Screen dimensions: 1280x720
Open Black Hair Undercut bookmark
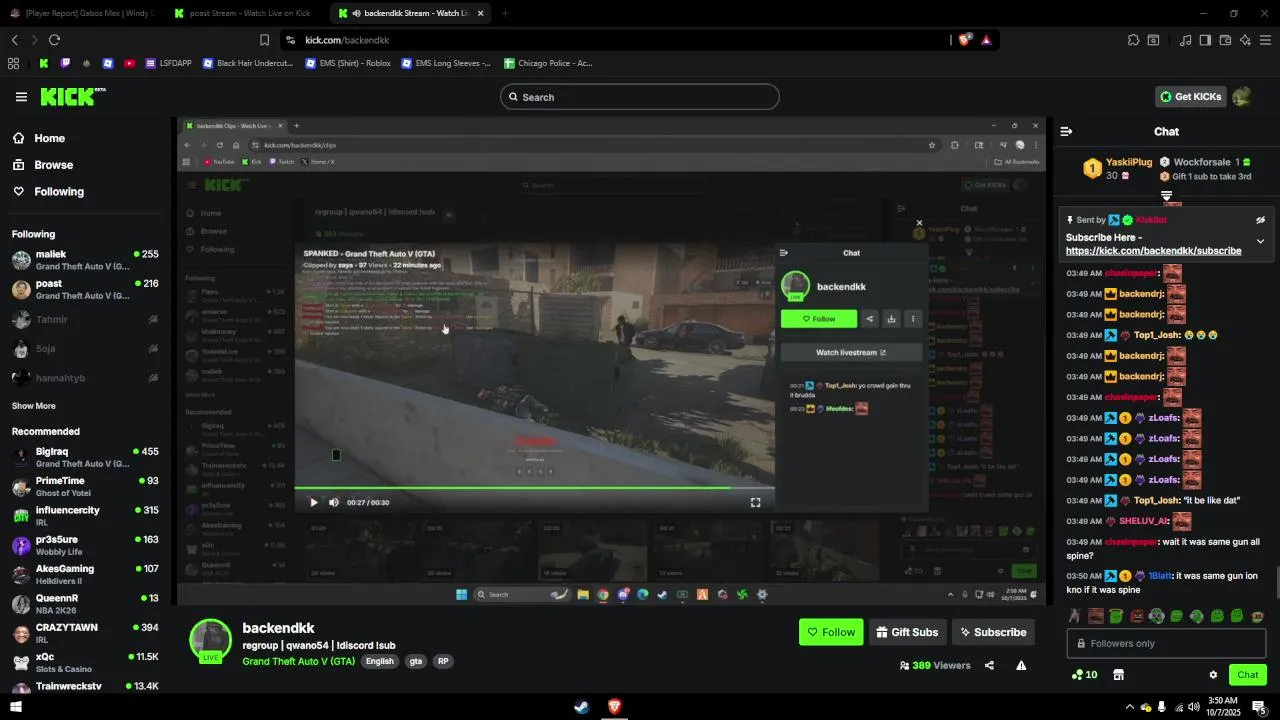[x=248, y=63]
